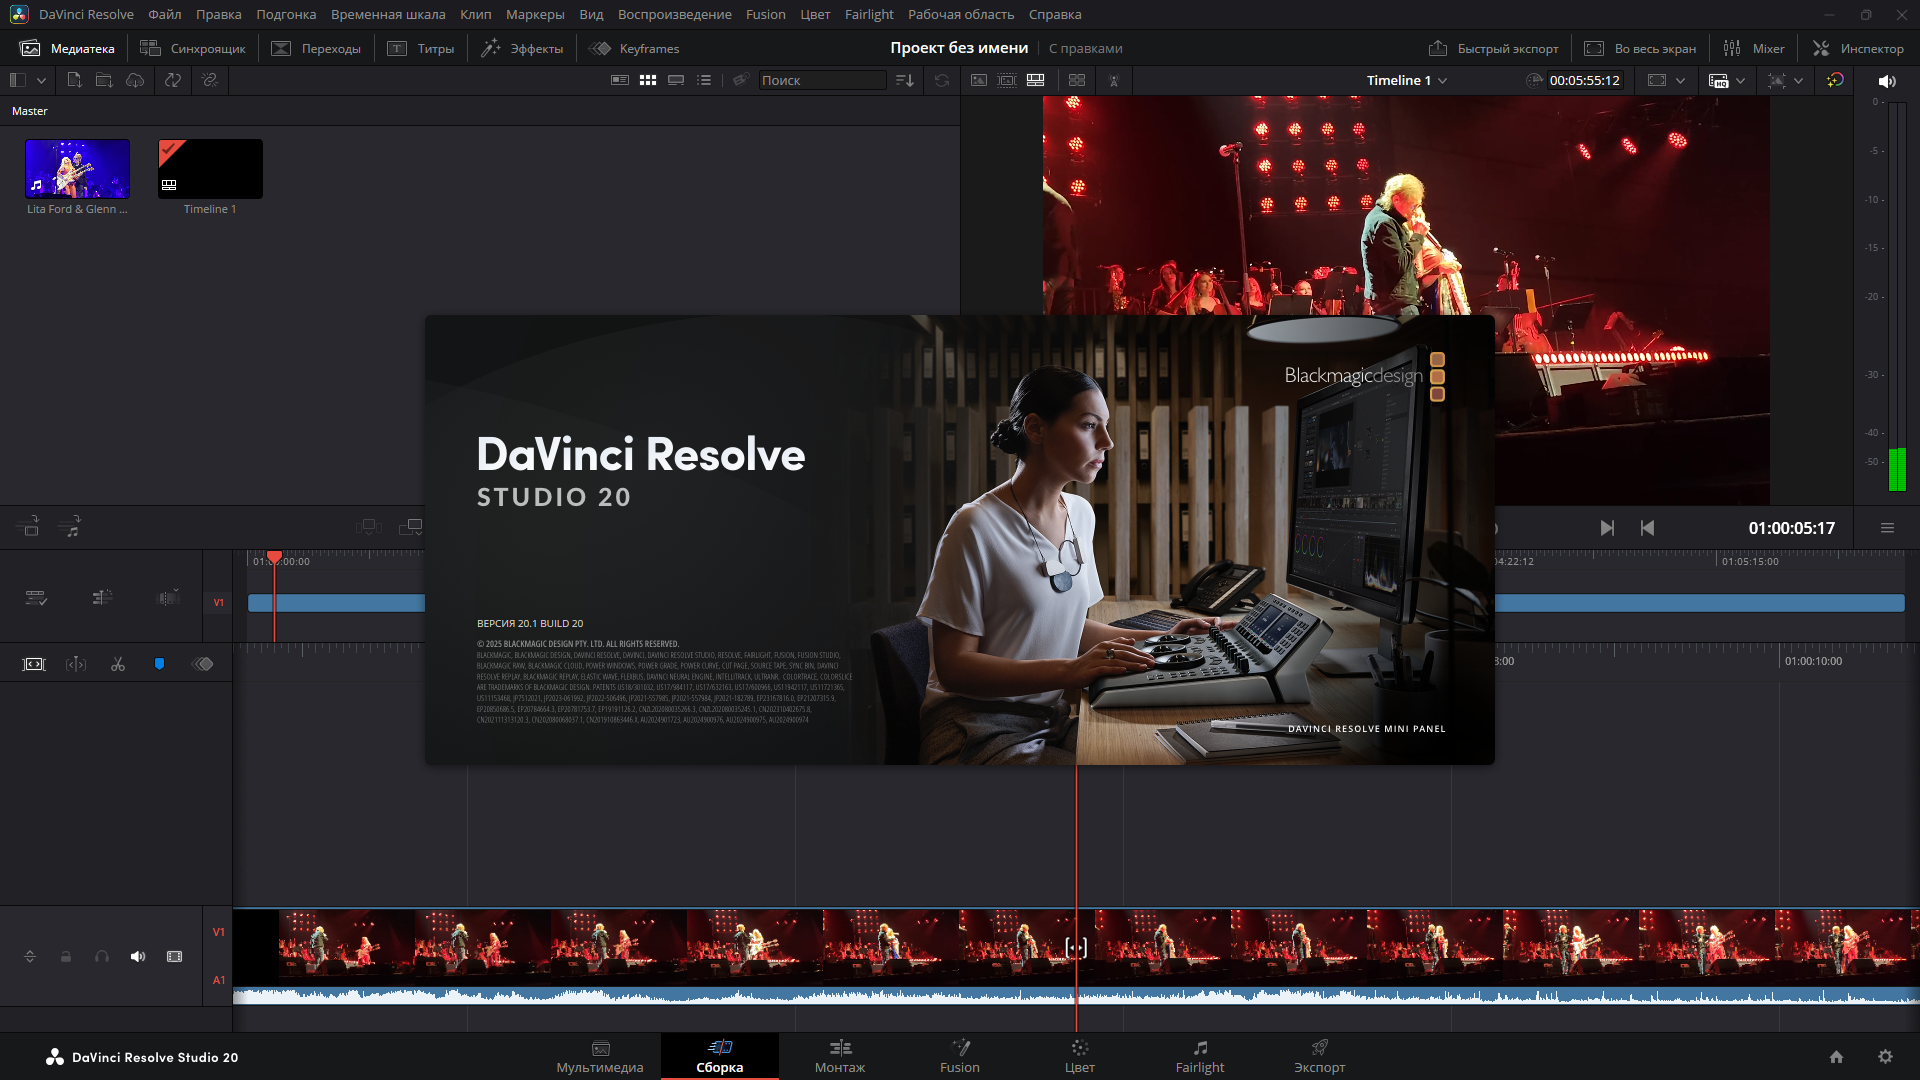Image resolution: width=1920 pixels, height=1080 pixels.
Task: Open the Файл menu
Action: click(x=165, y=14)
